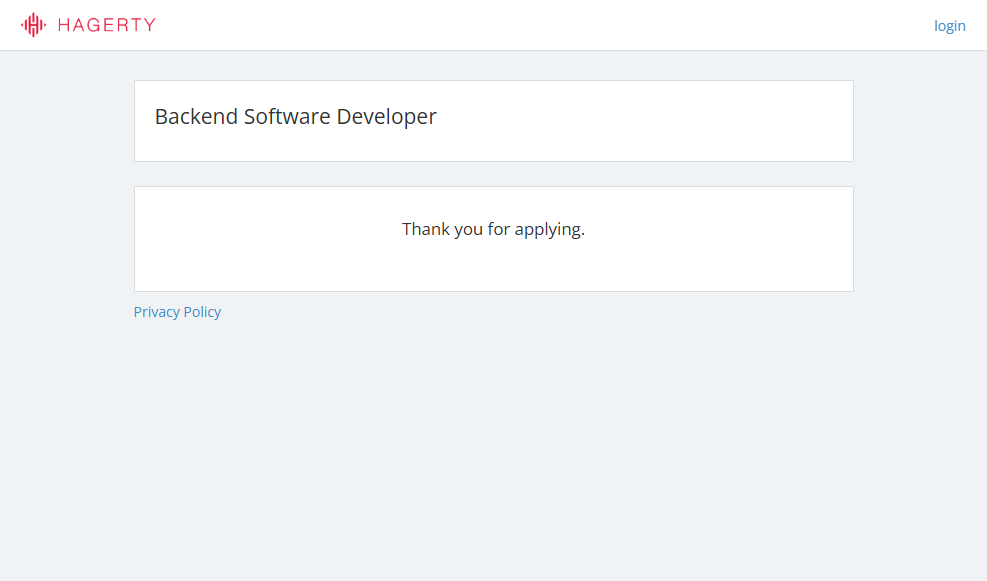This screenshot has height=581, width=987.
Task: Click the letter 'Y' ending HAGERTY wordmark
Action: coord(150,25)
